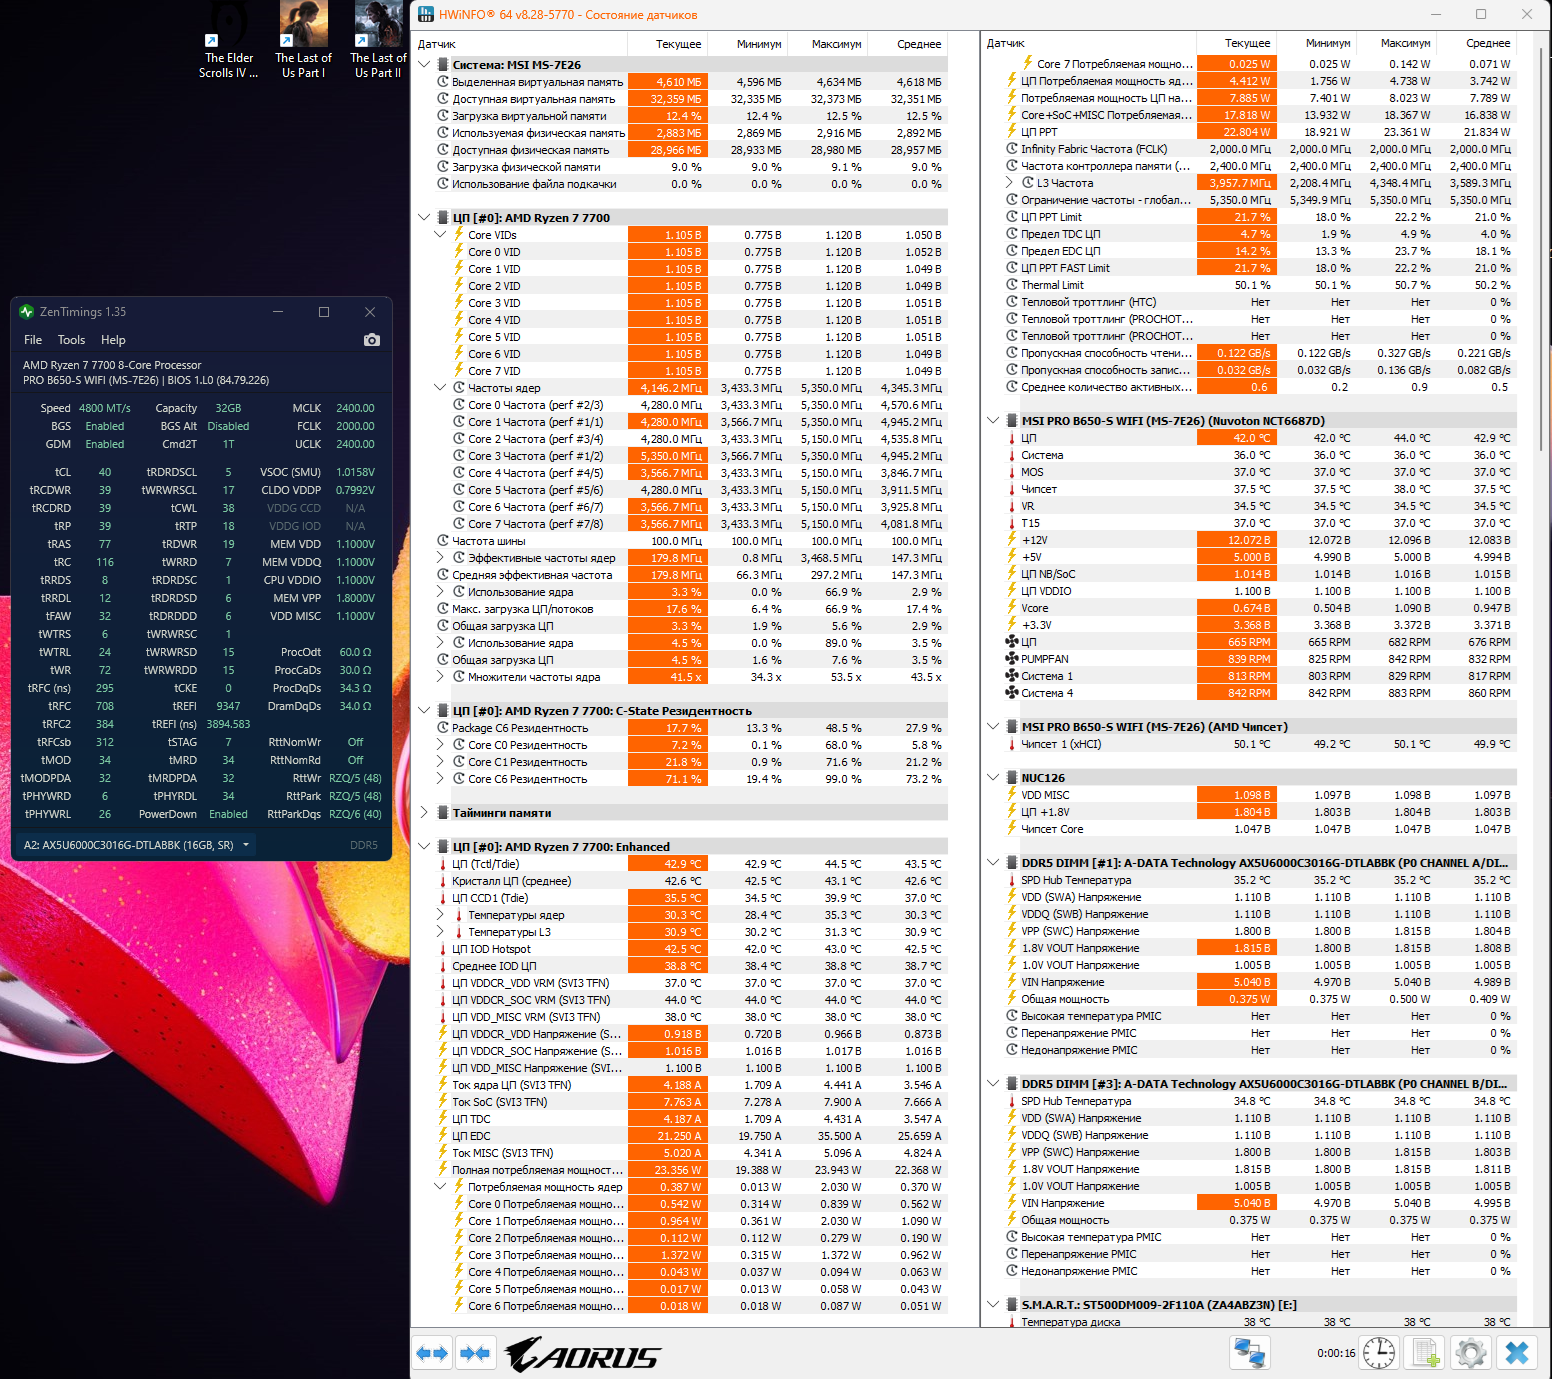Click the left panel 'Максимум' column header

[827, 44]
